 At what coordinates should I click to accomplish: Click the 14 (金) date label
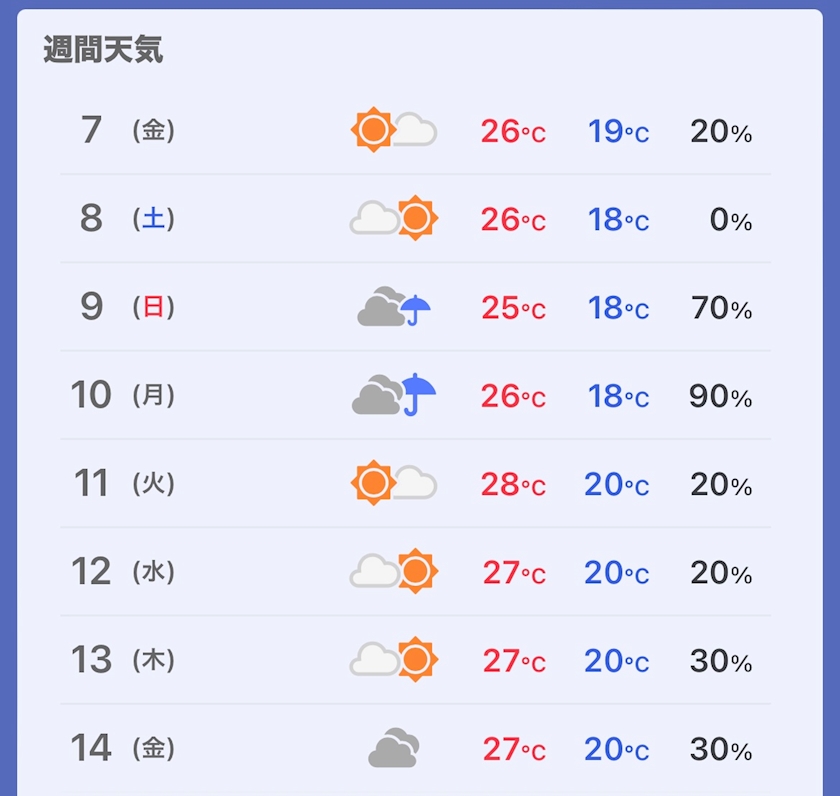[123, 748]
